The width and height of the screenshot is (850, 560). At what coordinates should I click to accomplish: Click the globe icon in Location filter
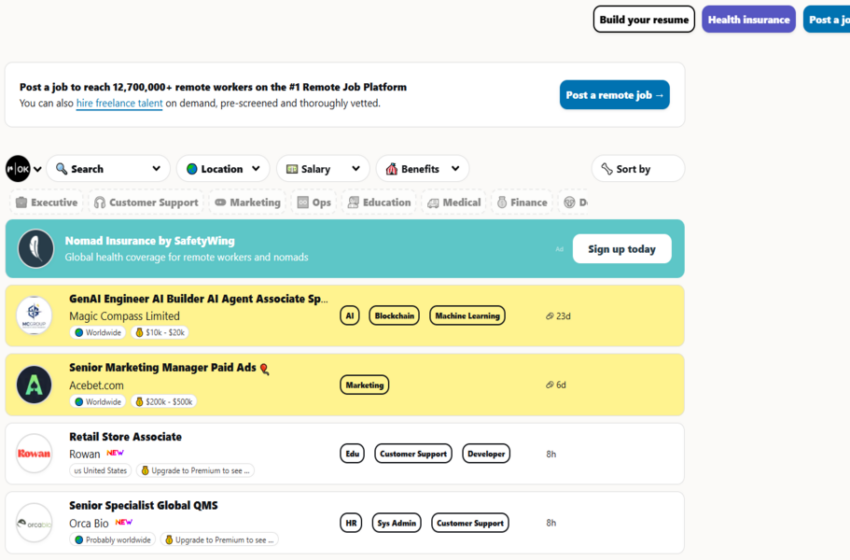coord(192,169)
